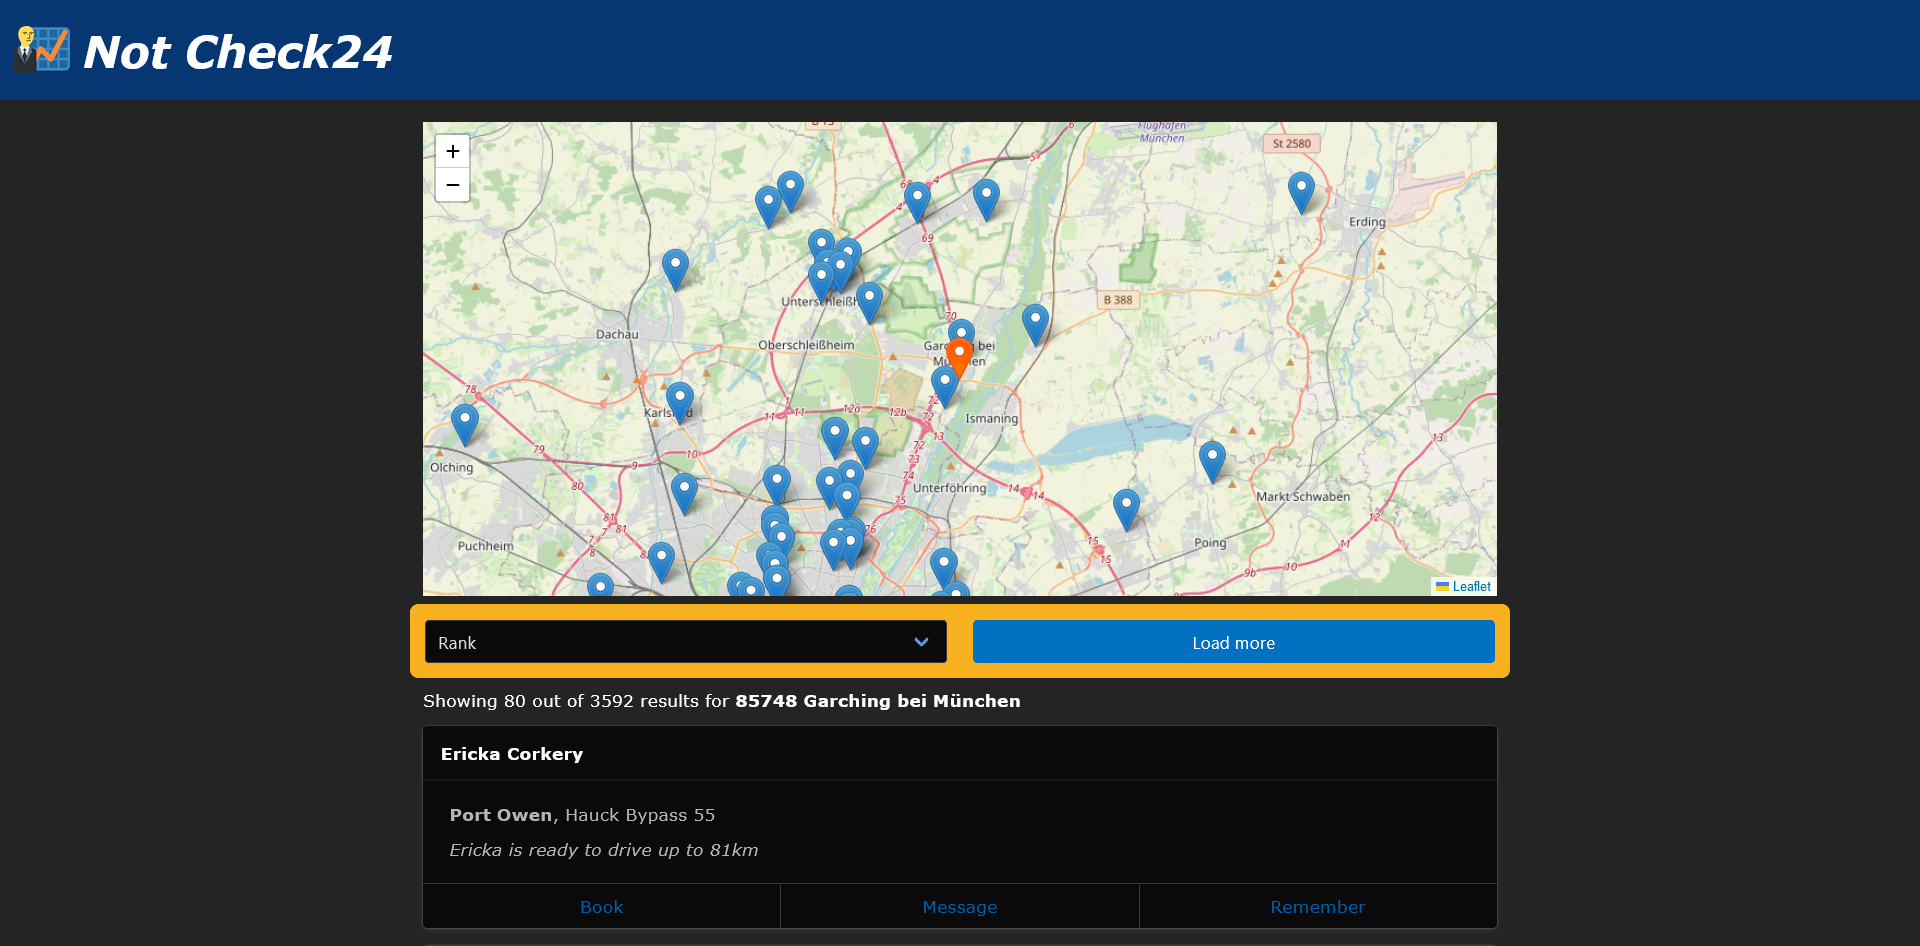Image resolution: width=1920 pixels, height=946 pixels.
Task: Click the Ericka Corkery card title
Action: [x=512, y=754]
